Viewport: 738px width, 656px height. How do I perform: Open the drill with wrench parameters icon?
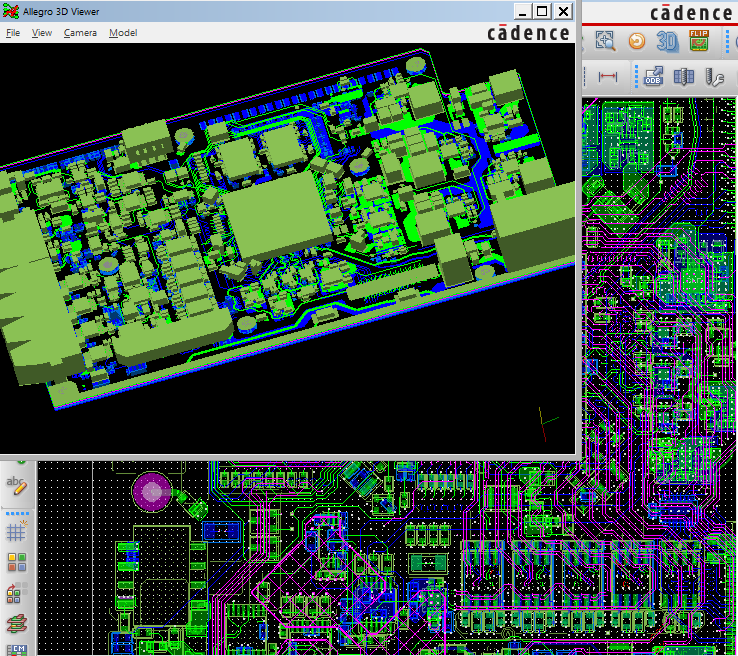[714, 77]
